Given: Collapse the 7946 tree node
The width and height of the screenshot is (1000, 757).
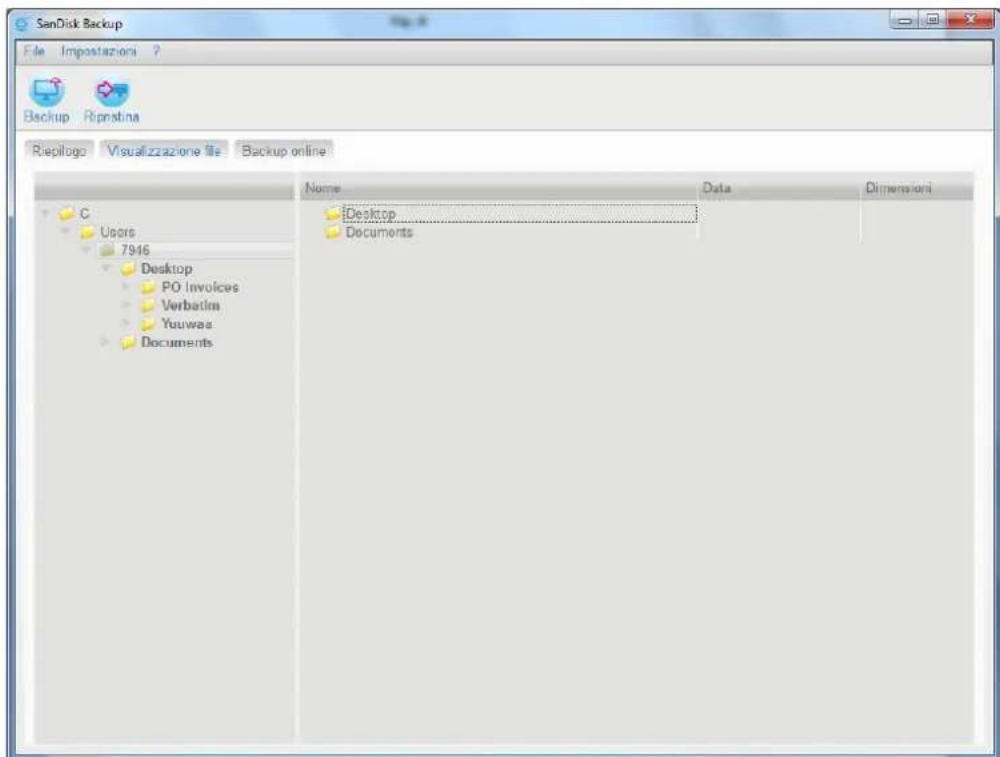Looking at the screenshot, I should (x=86, y=249).
